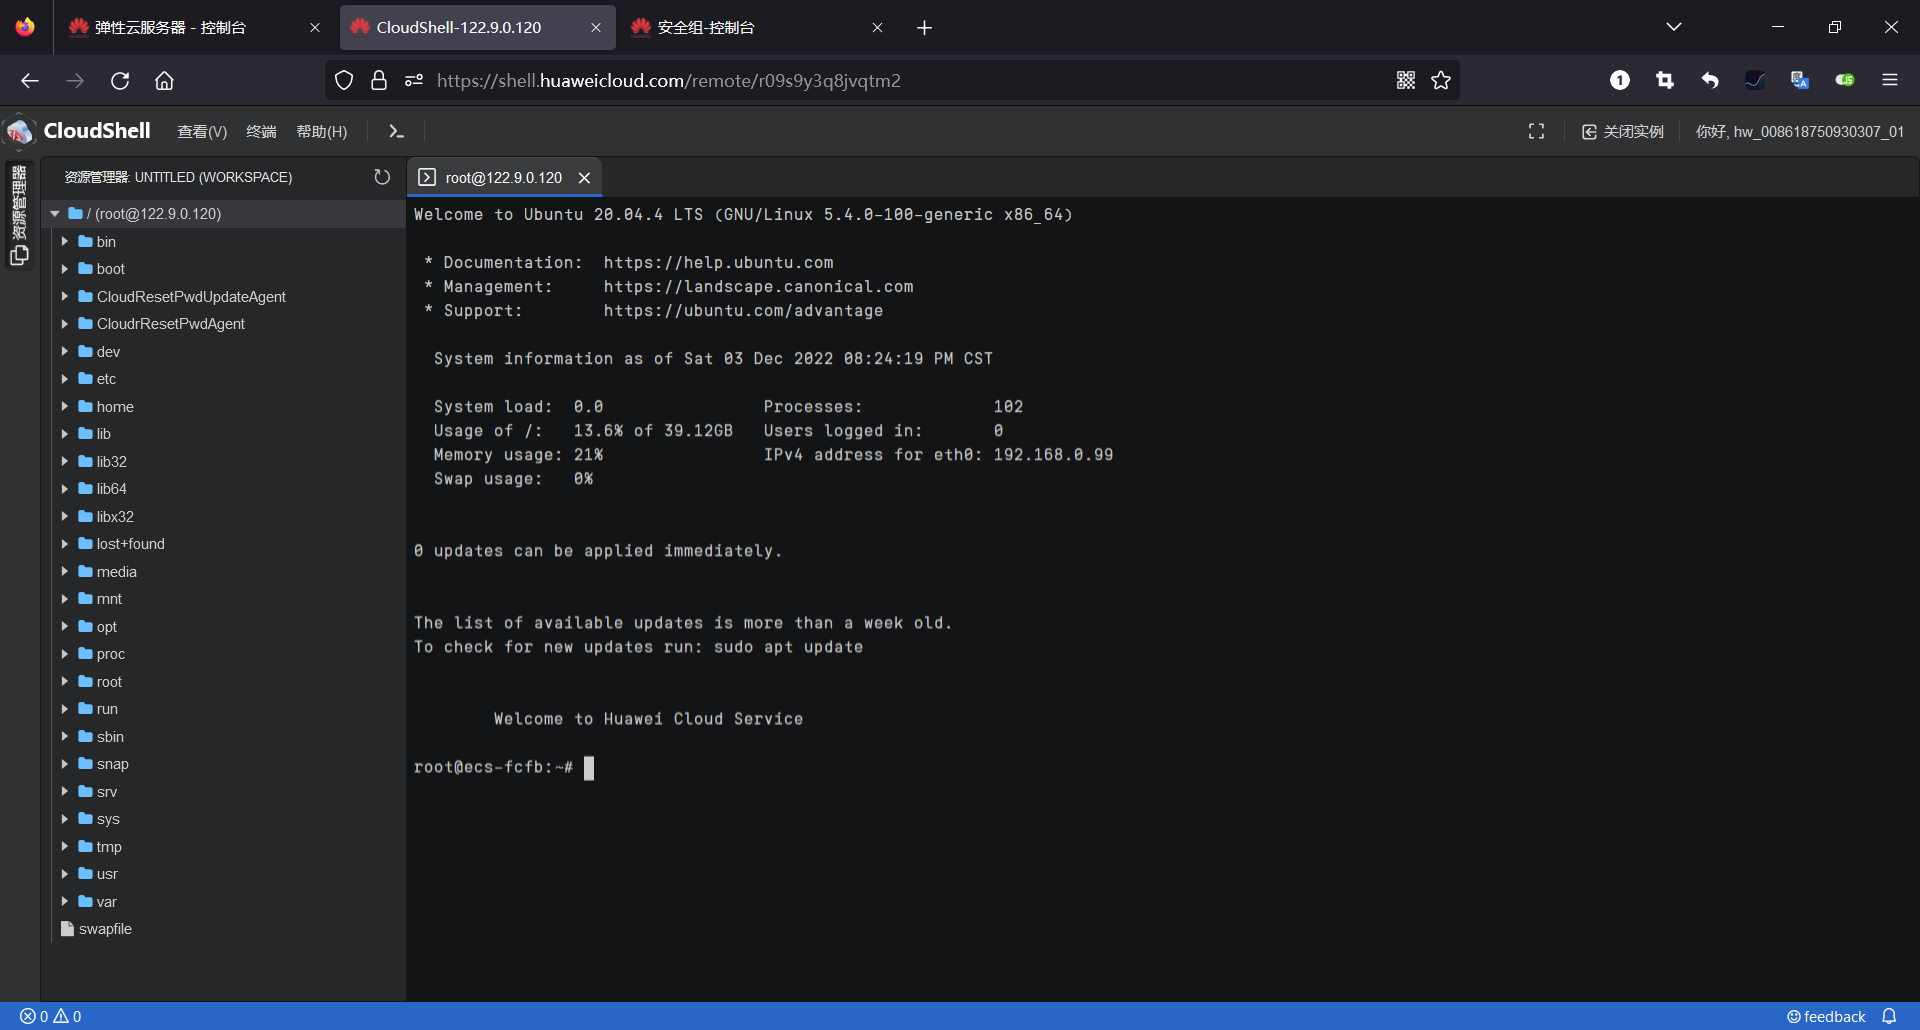Screen dimensions: 1920x1030
Task: Select the swapfile file
Action: pos(105,929)
